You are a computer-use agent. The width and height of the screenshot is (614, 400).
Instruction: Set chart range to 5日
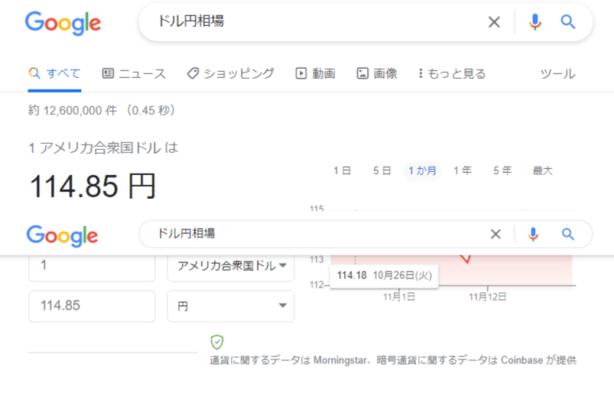(382, 171)
